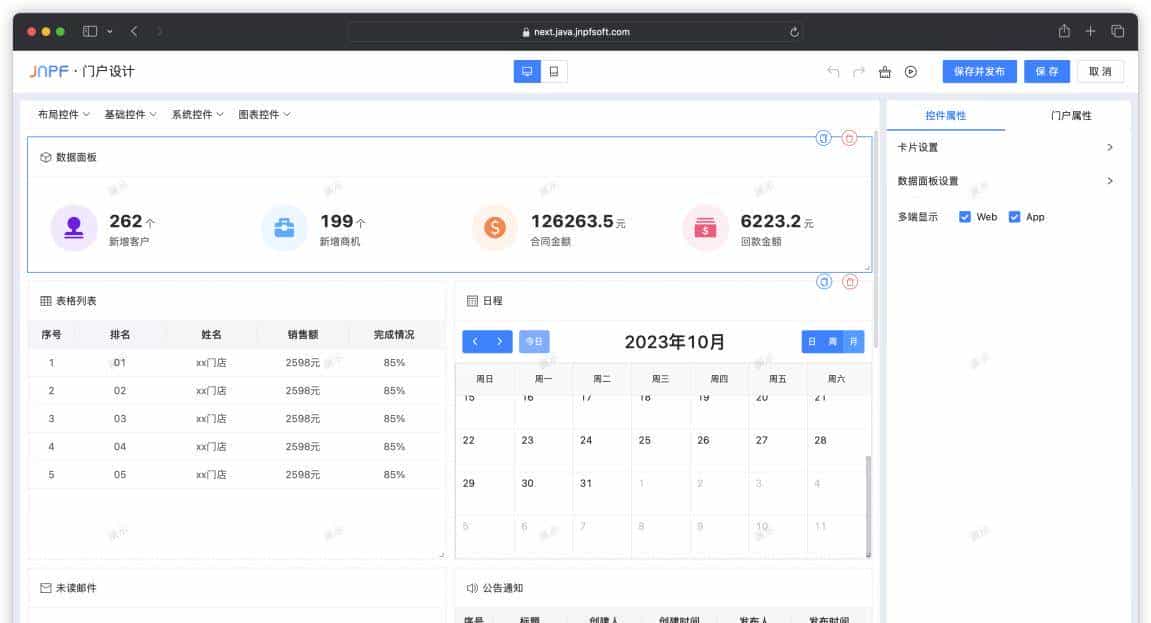Switch to the 门户属性 tab
The width and height of the screenshot is (1151, 623).
(1071, 116)
